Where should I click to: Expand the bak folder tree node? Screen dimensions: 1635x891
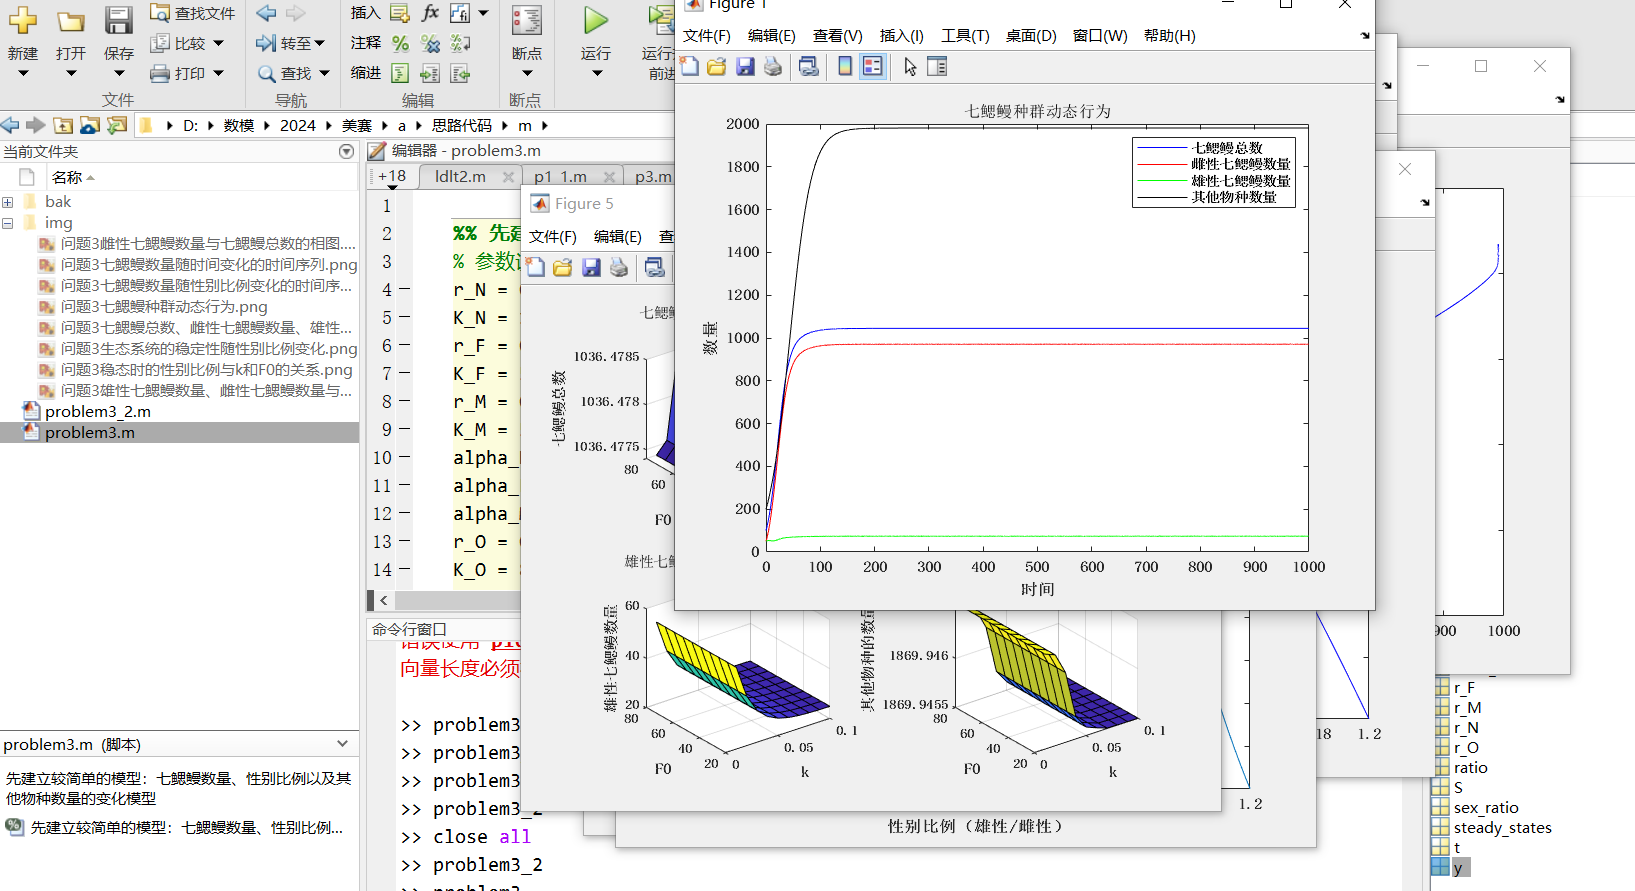(x=8, y=202)
